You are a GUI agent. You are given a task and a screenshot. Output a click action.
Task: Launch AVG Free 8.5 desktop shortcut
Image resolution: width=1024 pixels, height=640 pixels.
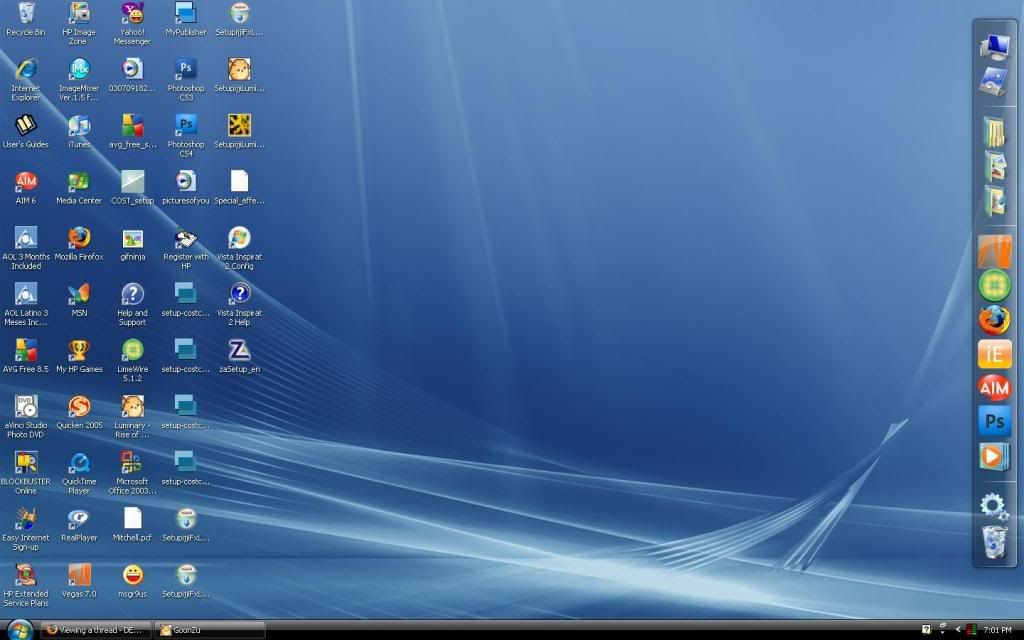[26, 356]
